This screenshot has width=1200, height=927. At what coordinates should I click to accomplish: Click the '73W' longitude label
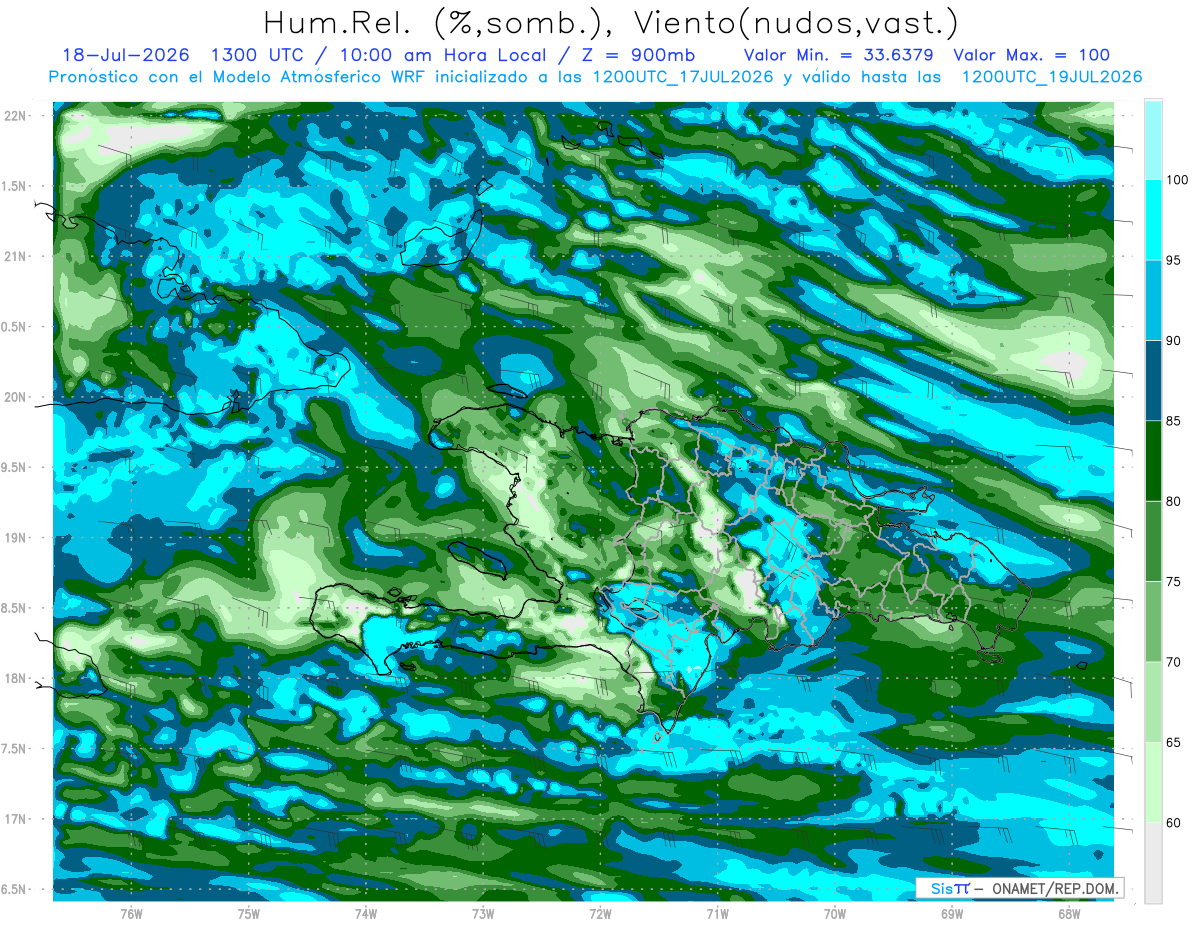tap(483, 913)
